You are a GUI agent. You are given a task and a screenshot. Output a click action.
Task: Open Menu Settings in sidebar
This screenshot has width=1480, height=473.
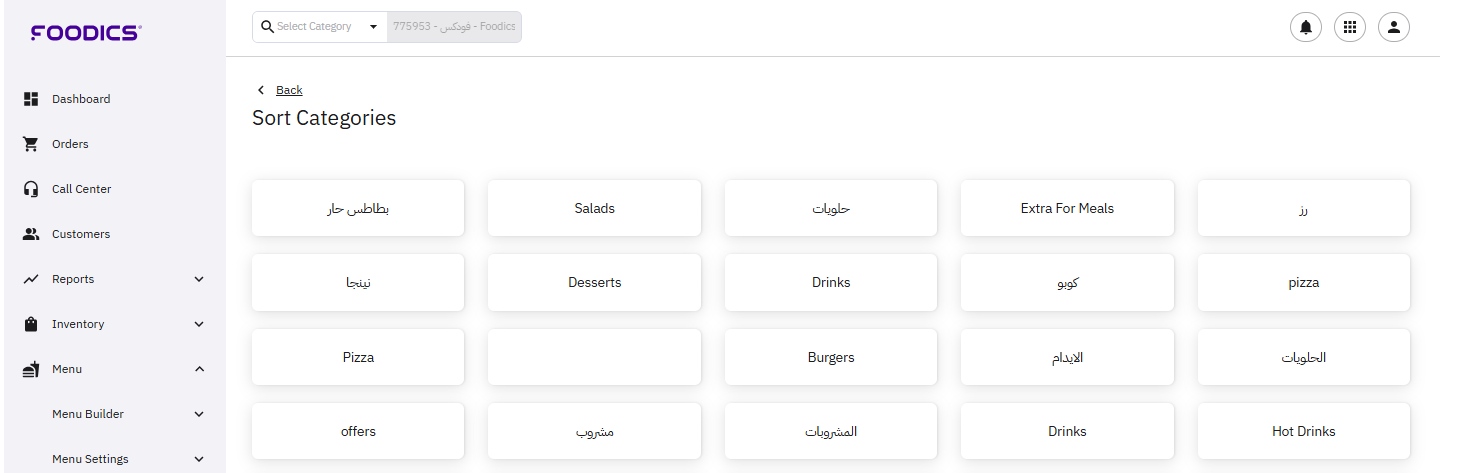[90, 459]
